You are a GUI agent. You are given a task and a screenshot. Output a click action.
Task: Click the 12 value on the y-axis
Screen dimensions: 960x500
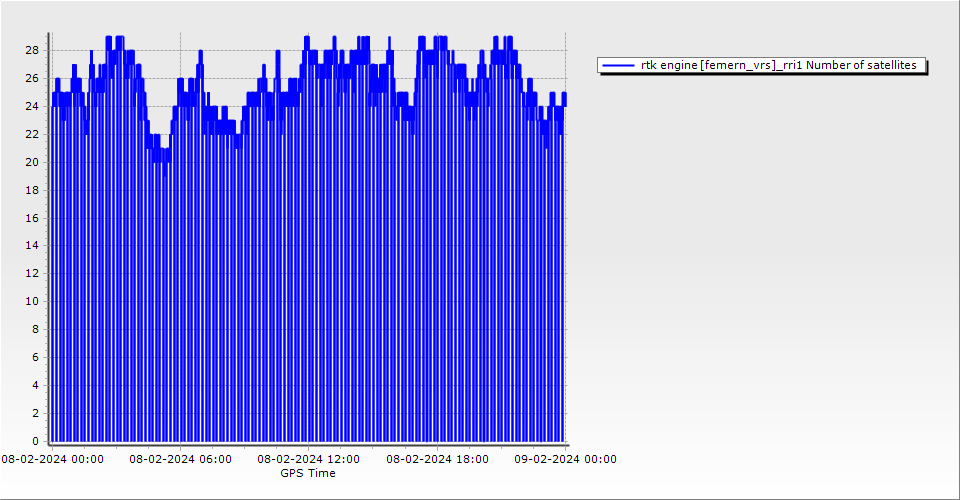[32, 273]
